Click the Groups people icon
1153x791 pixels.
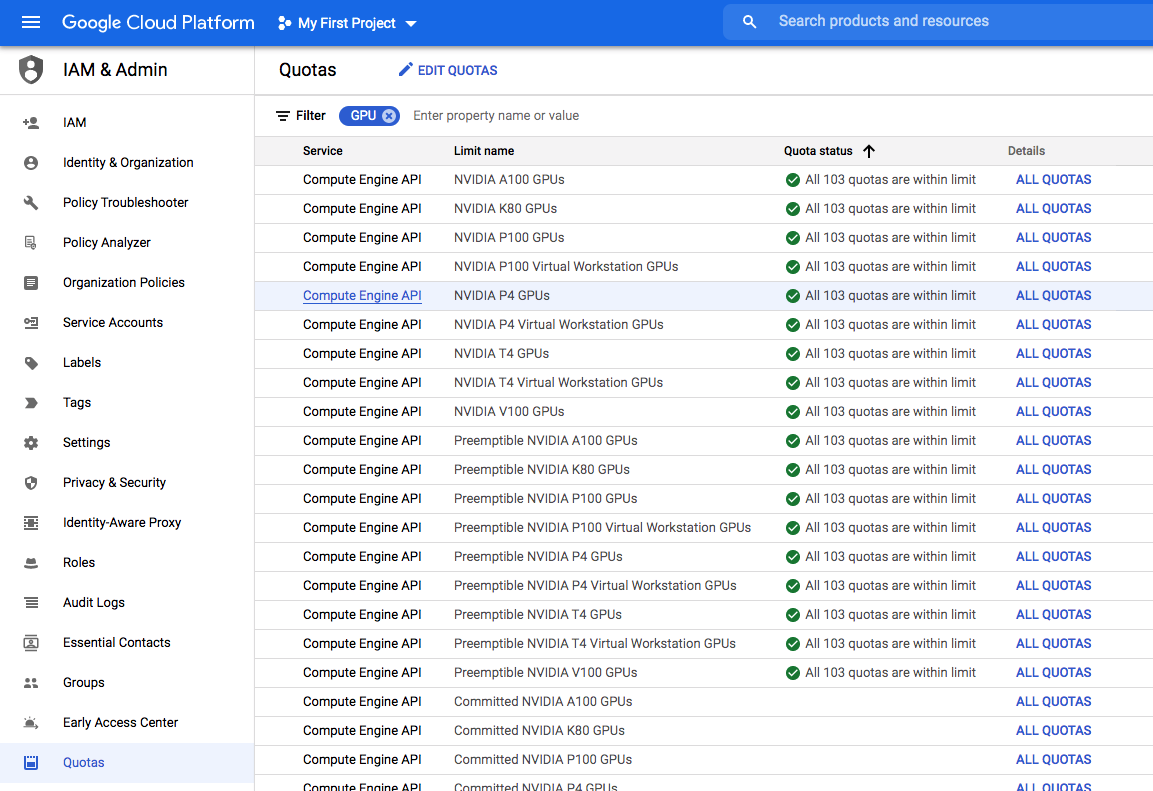coord(31,683)
